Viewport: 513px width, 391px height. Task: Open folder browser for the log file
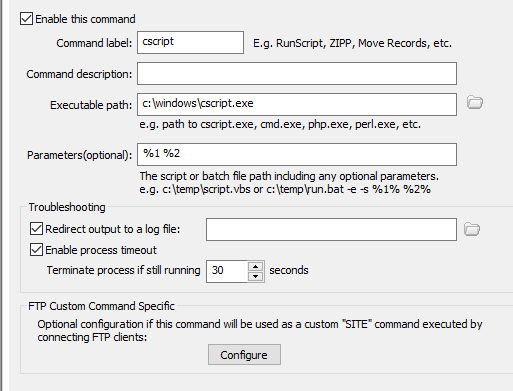tap(472, 229)
